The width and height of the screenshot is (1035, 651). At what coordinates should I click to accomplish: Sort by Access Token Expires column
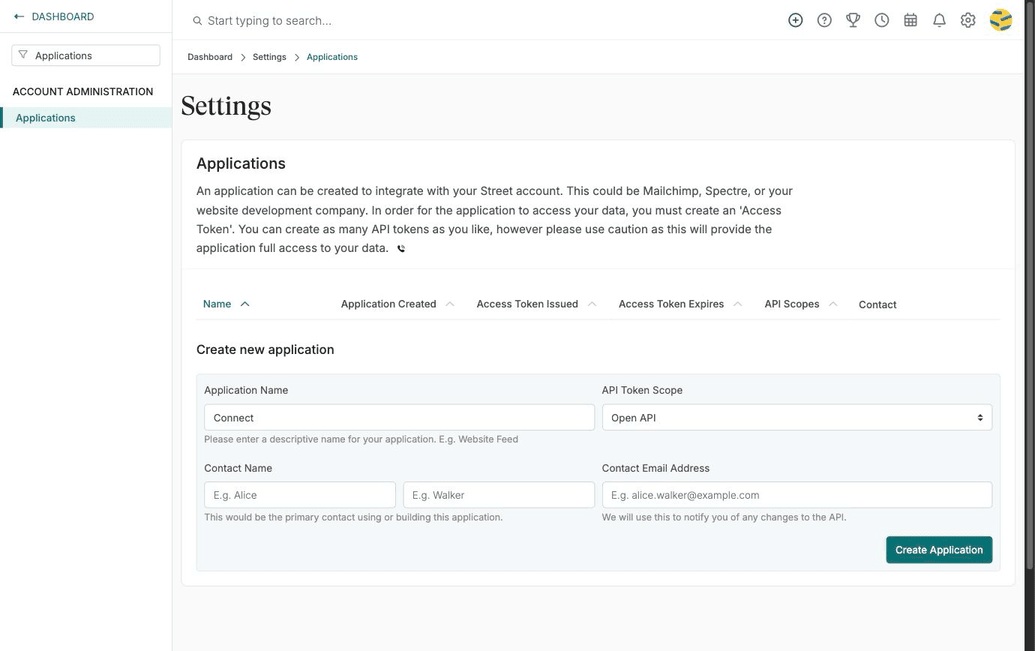(680, 304)
